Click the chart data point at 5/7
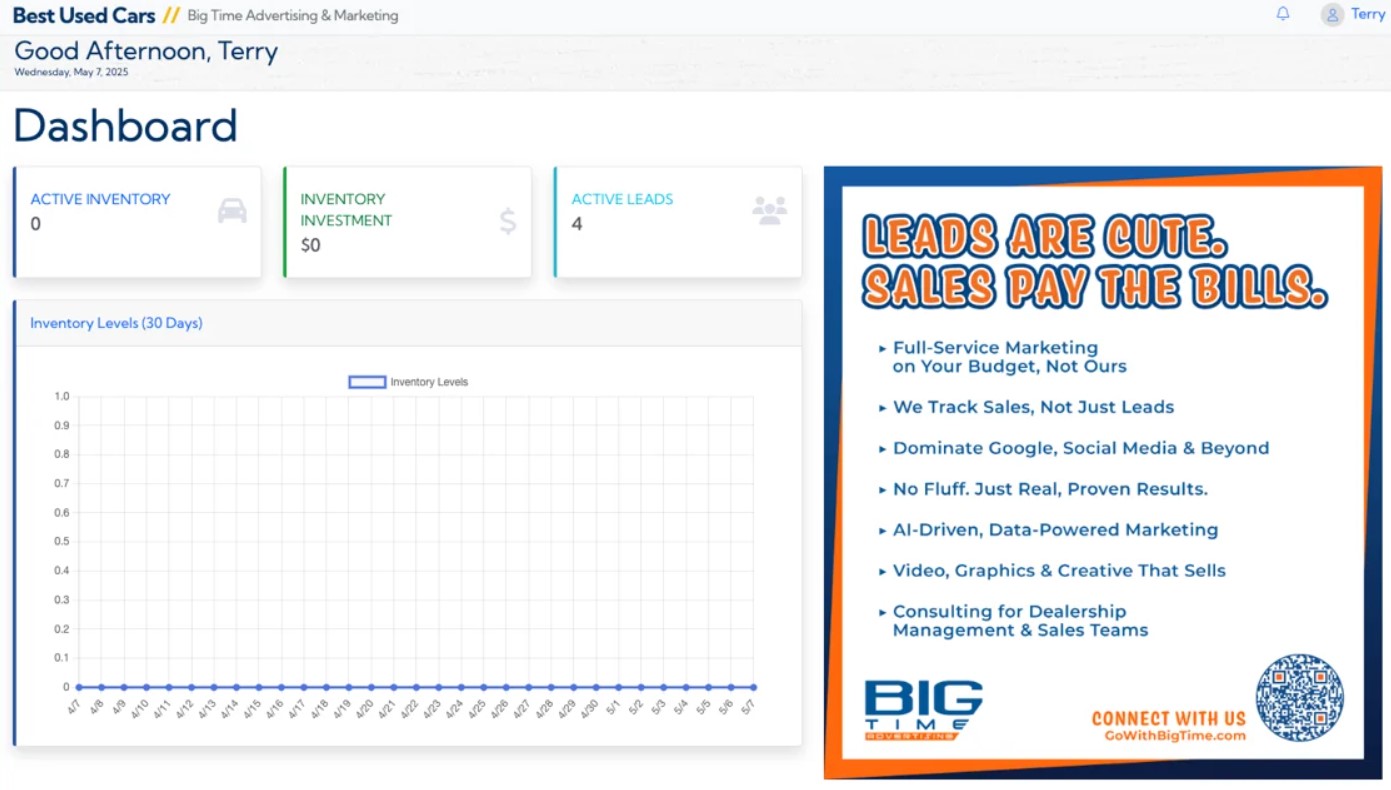This screenshot has width=1391, height=790. 753,687
